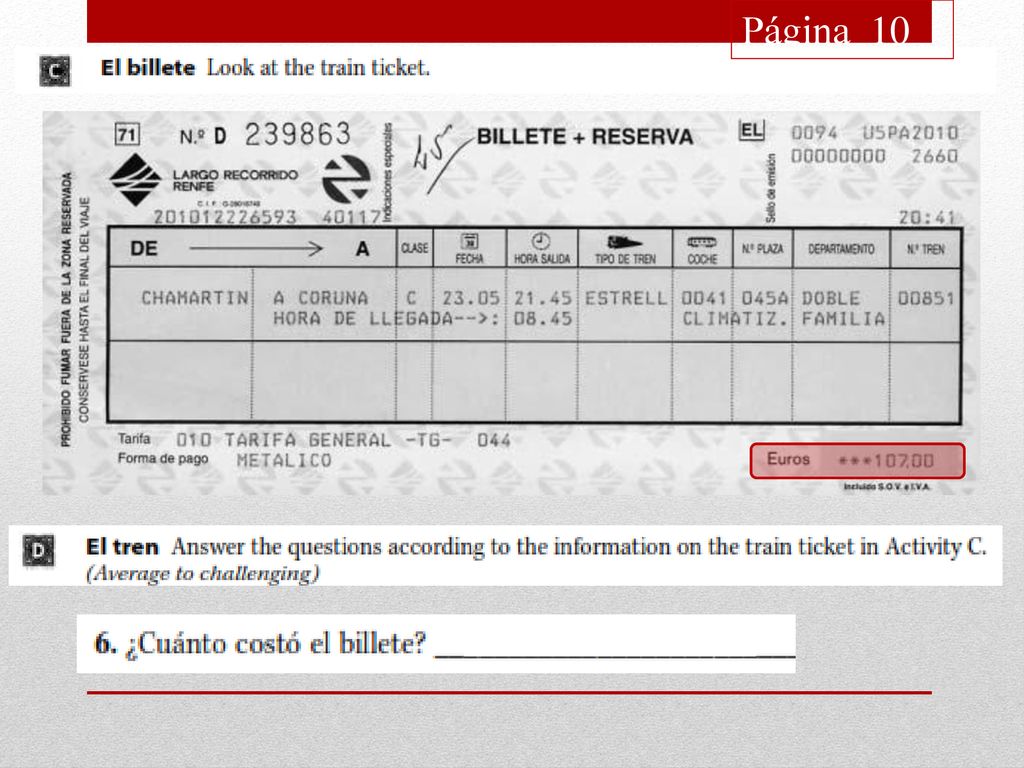This screenshot has height=768, width=1024.
Task: Click 'Look at the train ticket.' text
Action: tap(318, 68)
